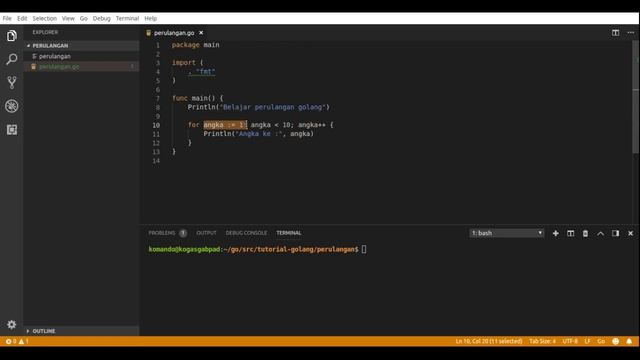Click in the terminal prompt input area
Viewport: 640px width, 360px height.
364,249
